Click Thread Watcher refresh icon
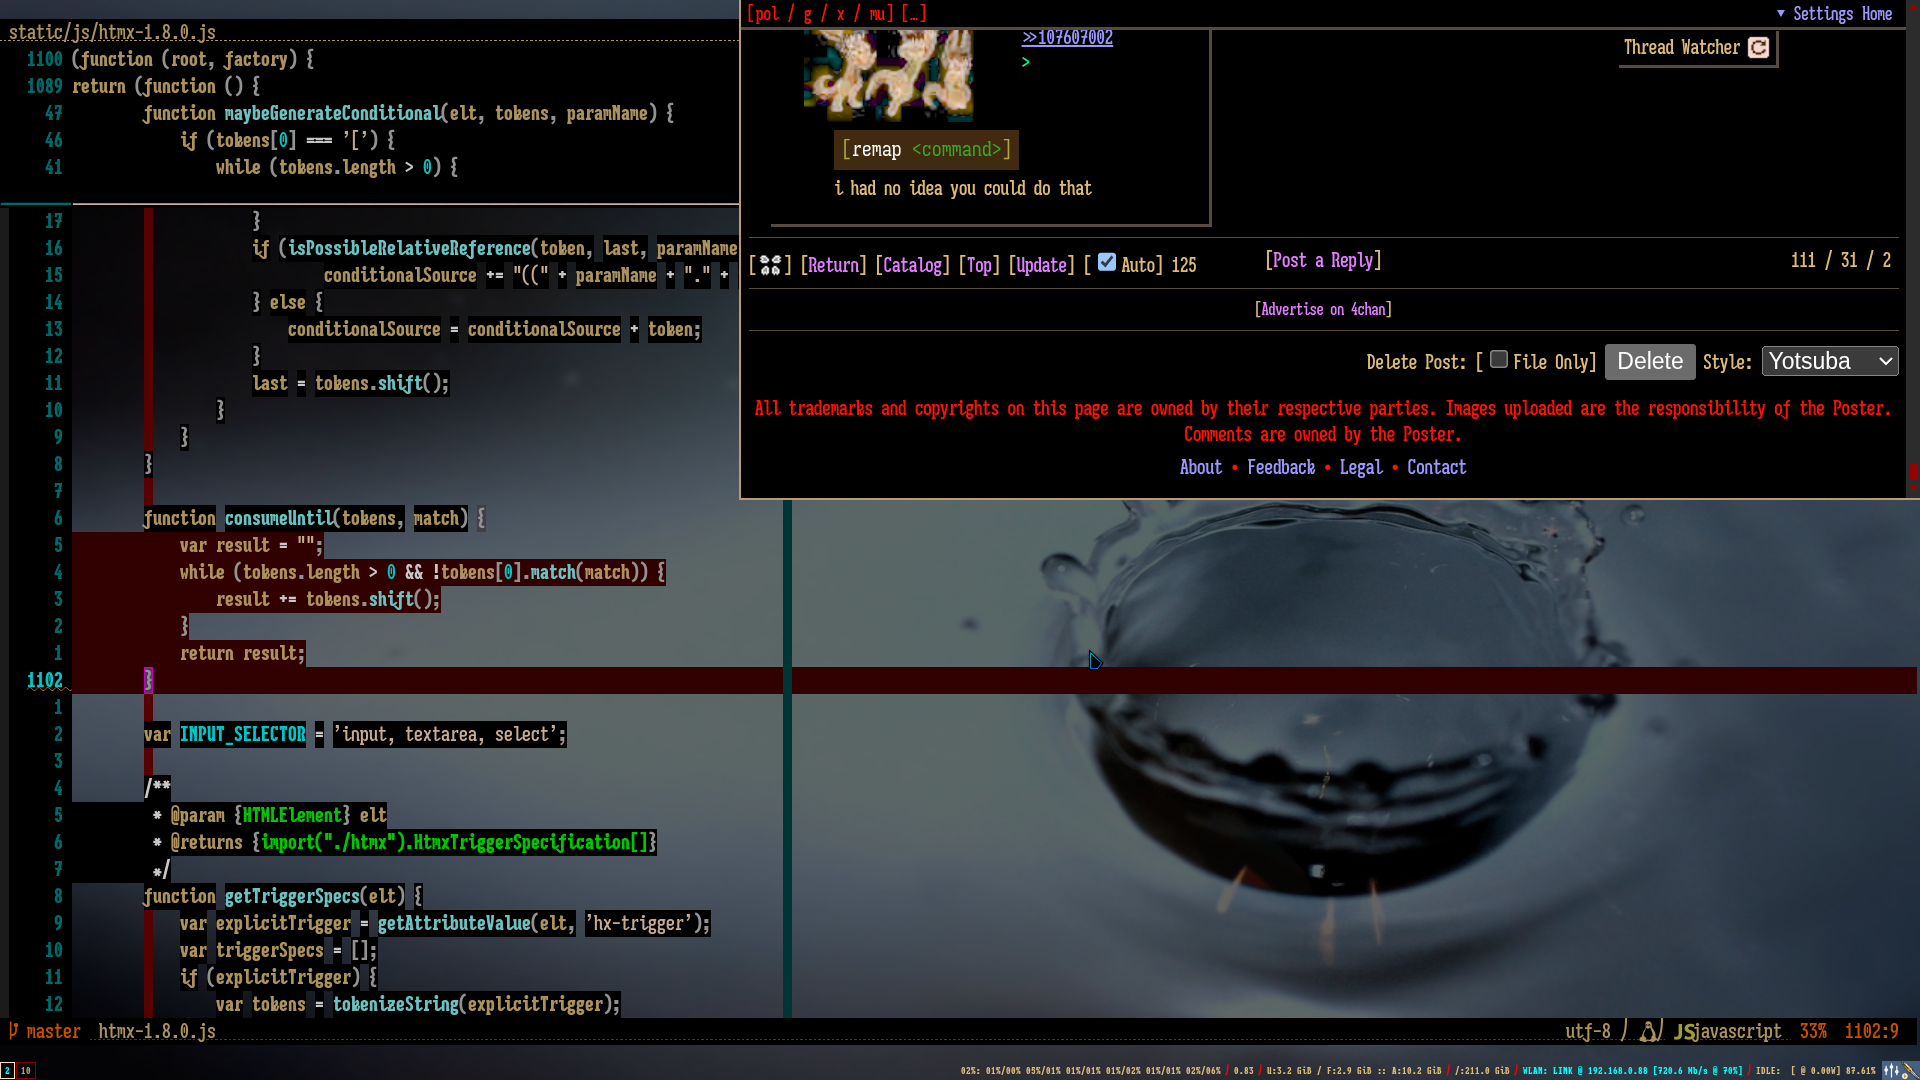Viewport: 1920px width, 1080px height. click(x=1758, y=48)
